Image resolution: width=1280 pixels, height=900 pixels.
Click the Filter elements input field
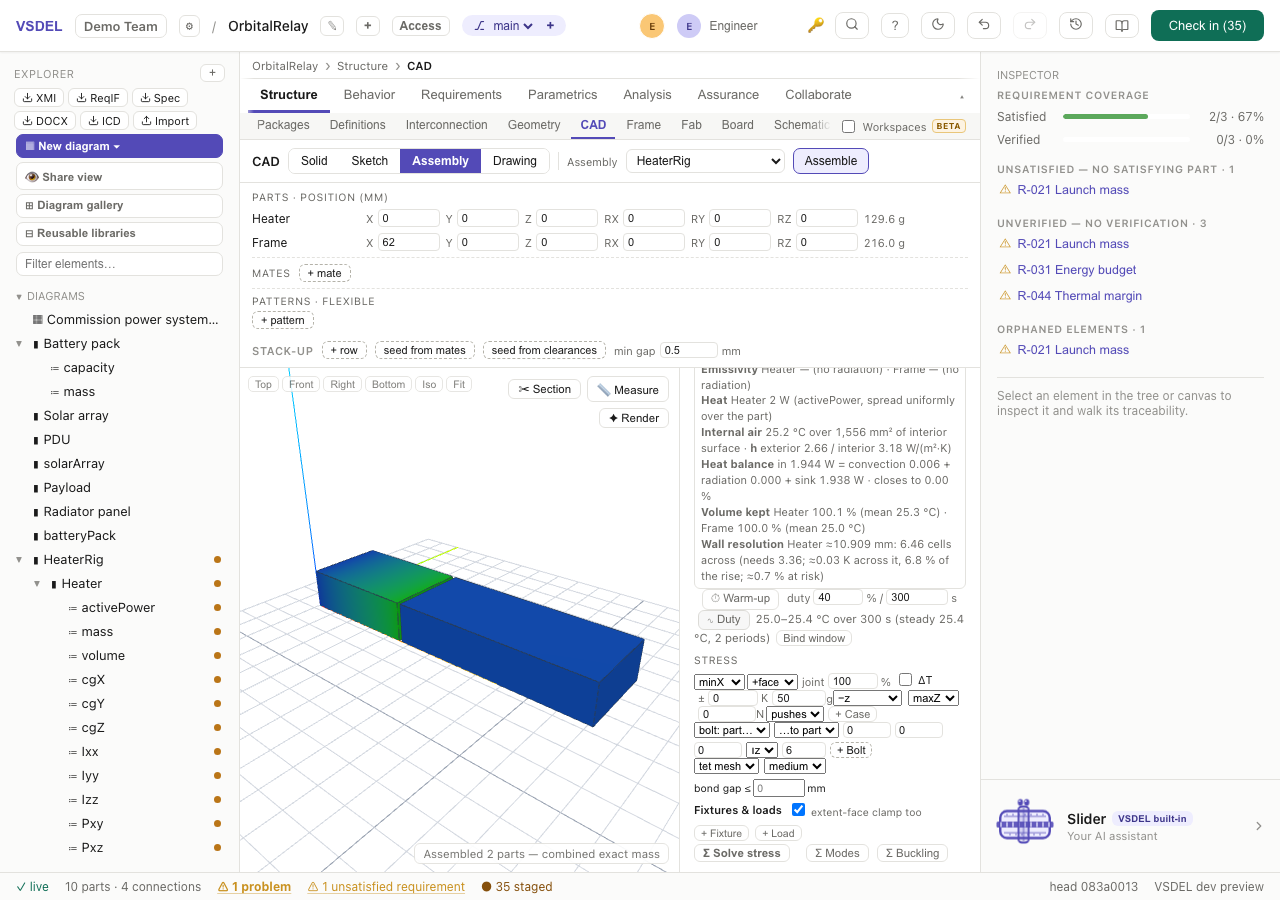point(119,264)
